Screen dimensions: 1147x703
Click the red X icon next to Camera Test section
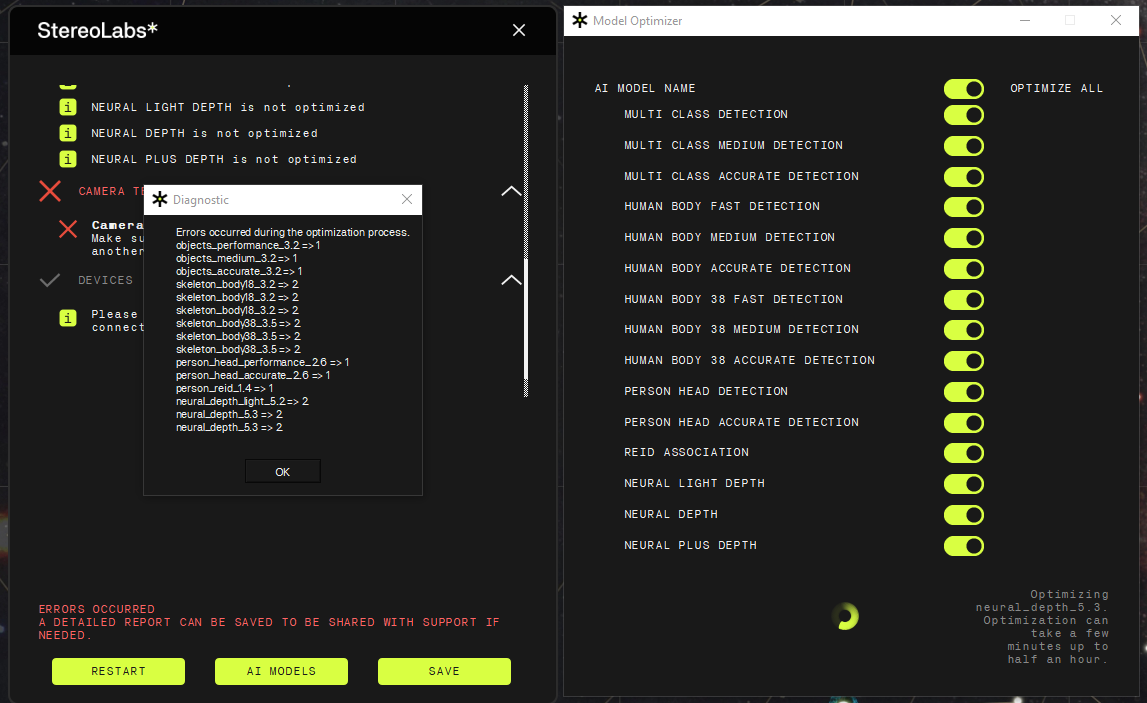click(x=50, y=191)
